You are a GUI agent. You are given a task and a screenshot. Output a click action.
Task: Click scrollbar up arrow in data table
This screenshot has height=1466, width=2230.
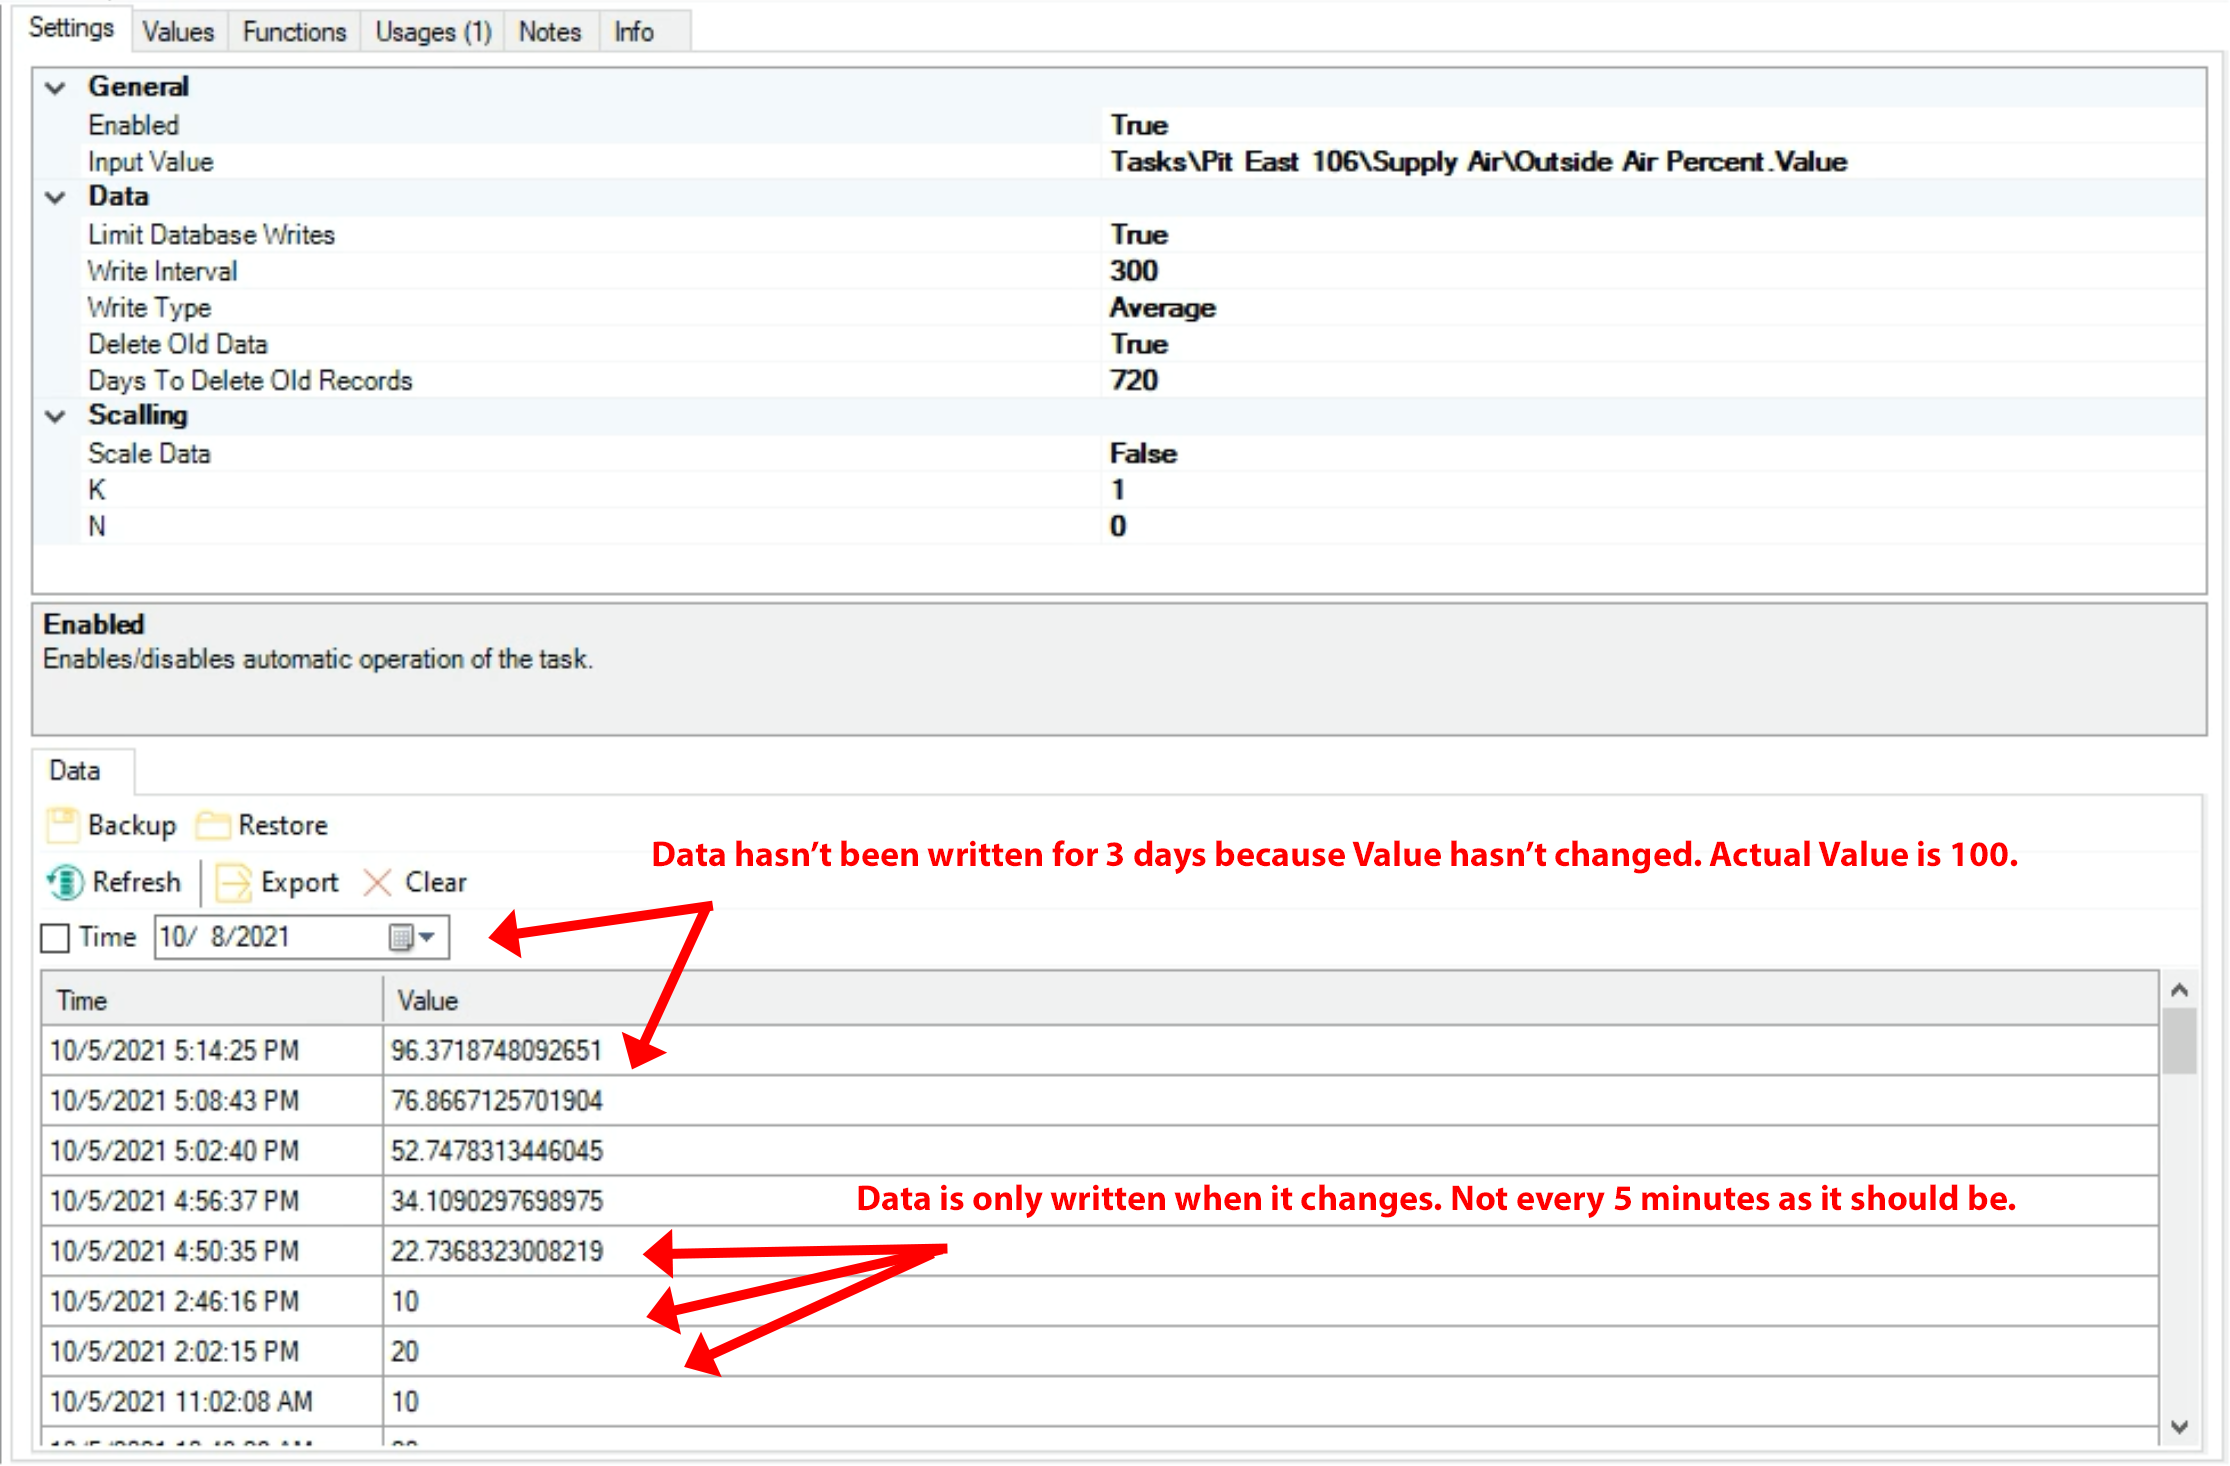(x=2180, y=990)
